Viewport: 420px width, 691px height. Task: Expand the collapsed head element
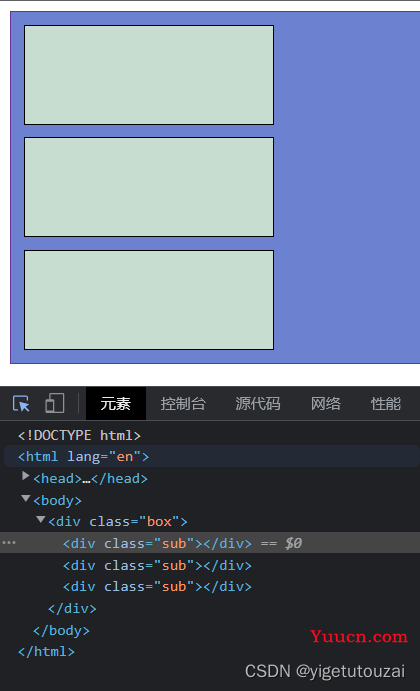pyautogui.click(x=26, y=476)
